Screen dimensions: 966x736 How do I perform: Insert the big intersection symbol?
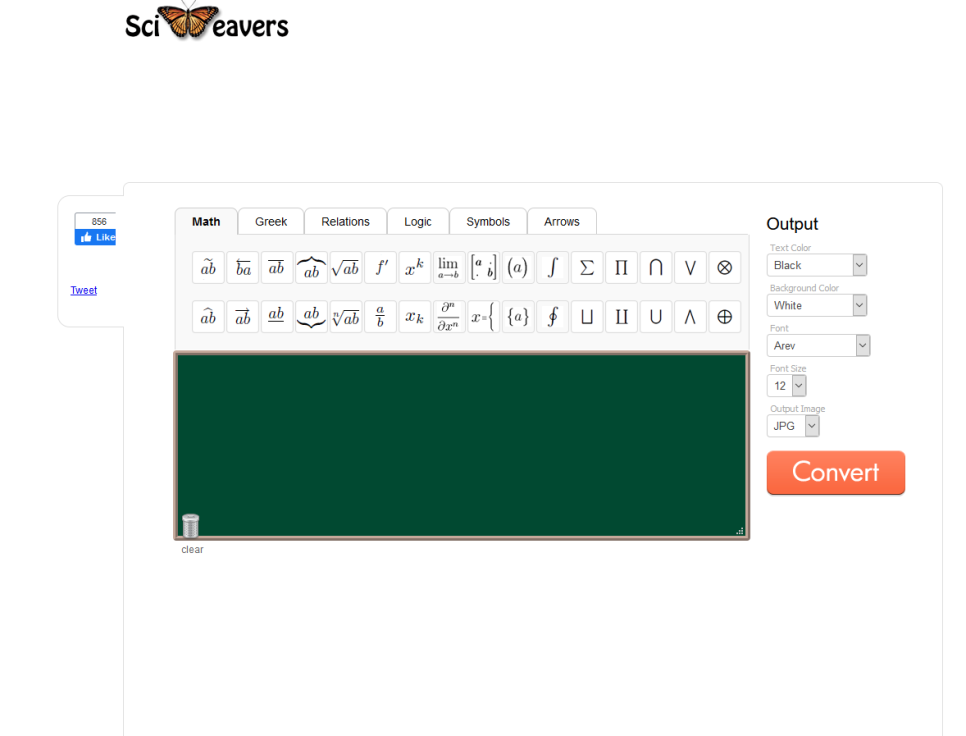[x=656, y=268]
